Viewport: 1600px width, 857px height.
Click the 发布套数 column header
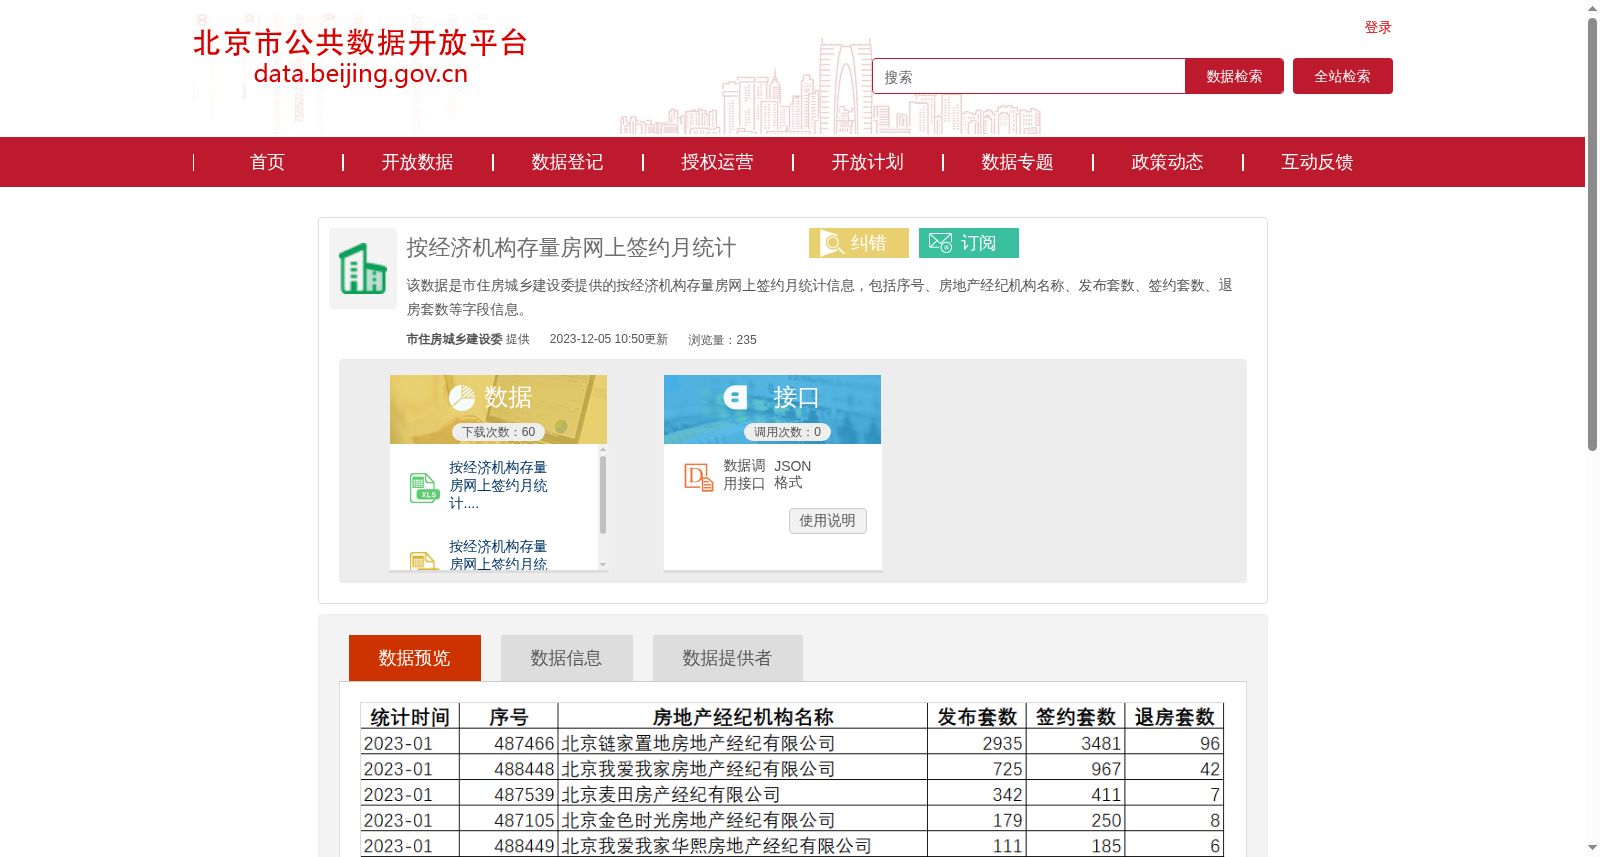pyautogui.click(x=977, y=716)
